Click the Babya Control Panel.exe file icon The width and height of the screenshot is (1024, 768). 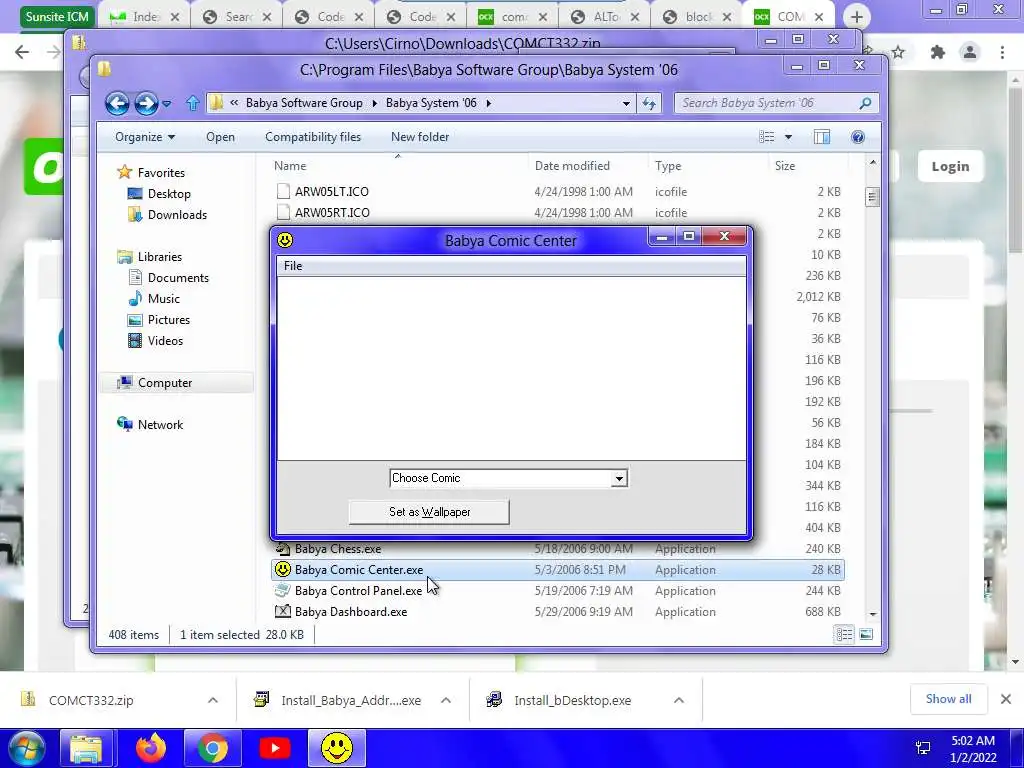pyautogui.click(x=282, y=590)
